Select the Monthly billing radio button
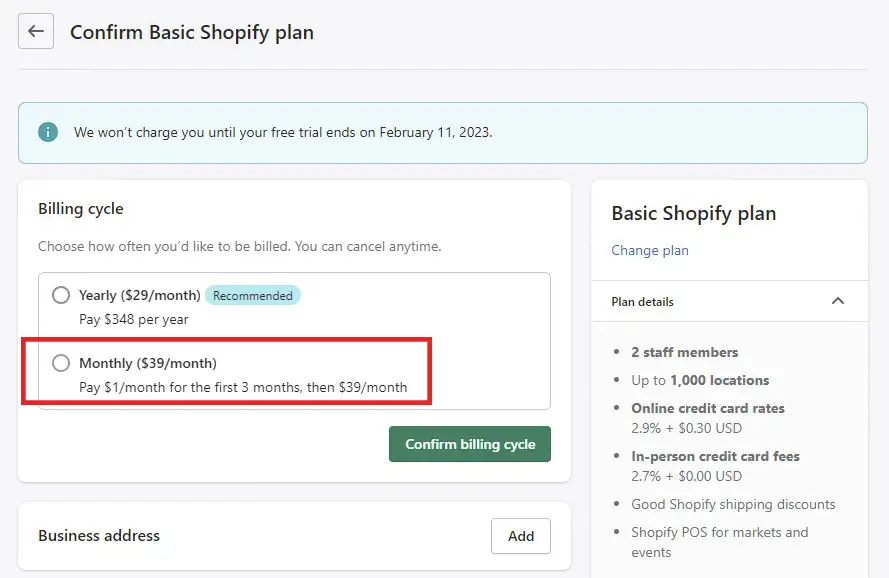Screen dimensions: 889x578 click(x=61, y=363)
